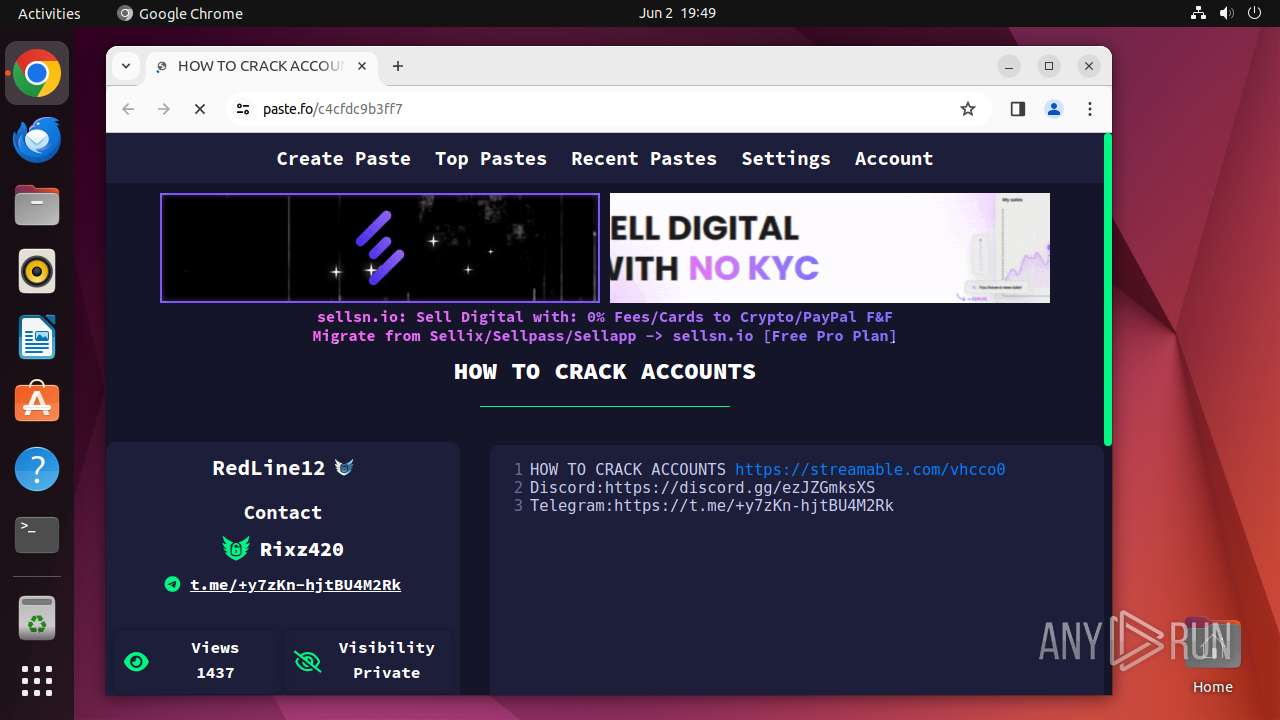Click the HOW TO CRACK ACCOUNTS page heading
The image size is (1280, 720).
coord(605,372)
